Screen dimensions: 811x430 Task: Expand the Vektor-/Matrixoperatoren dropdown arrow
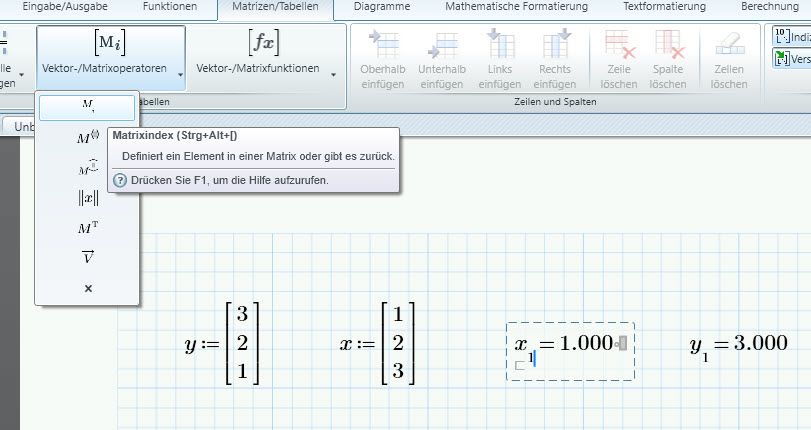(x=180, y=75)
